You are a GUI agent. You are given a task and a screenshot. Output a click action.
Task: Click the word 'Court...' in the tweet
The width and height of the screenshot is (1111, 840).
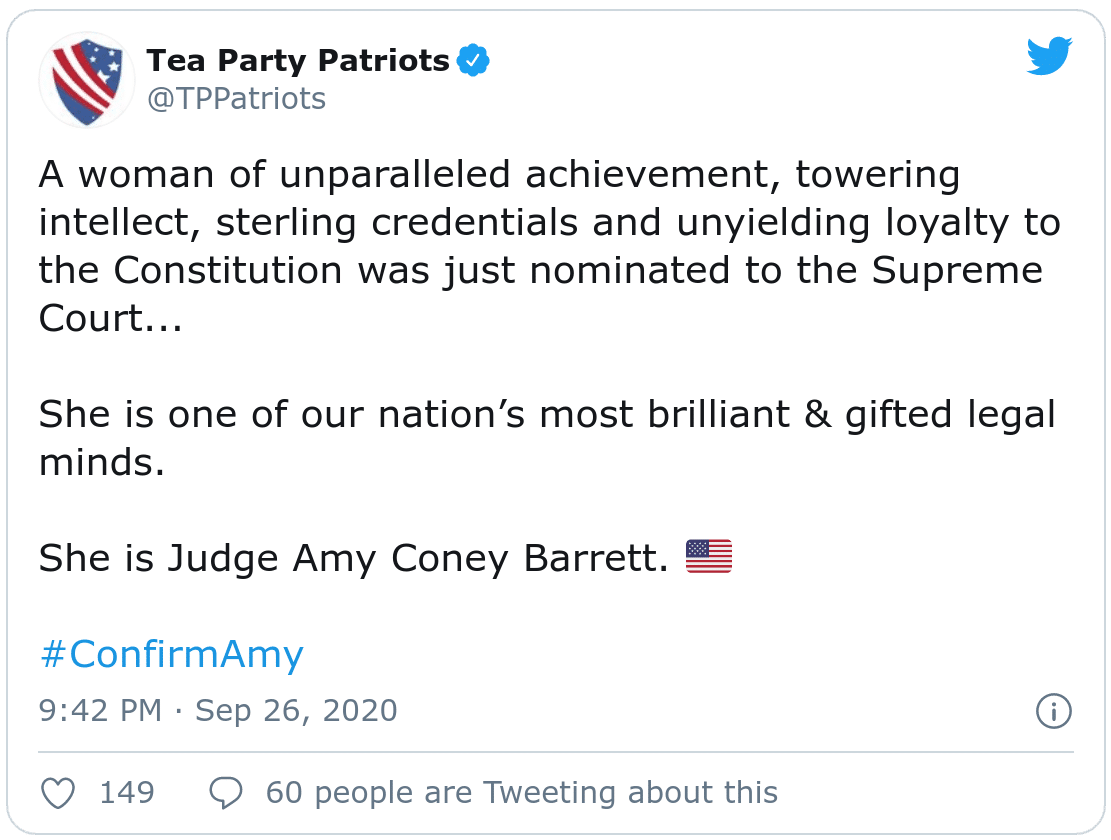111,318
